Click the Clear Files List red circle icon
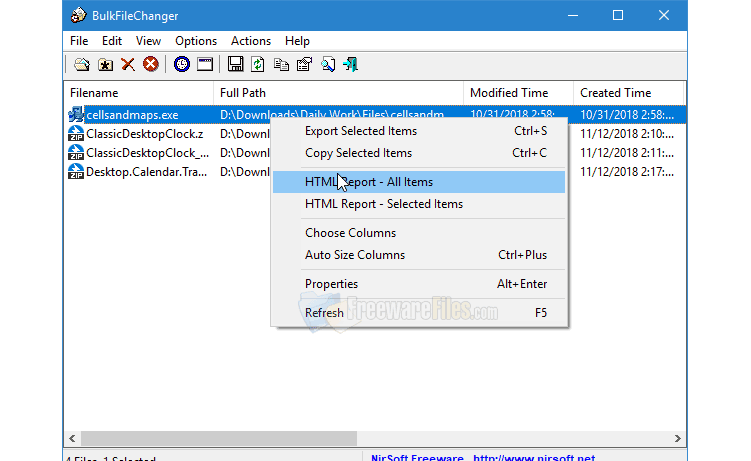The width and height of the screenshot is (751, 461). point(150,64)
